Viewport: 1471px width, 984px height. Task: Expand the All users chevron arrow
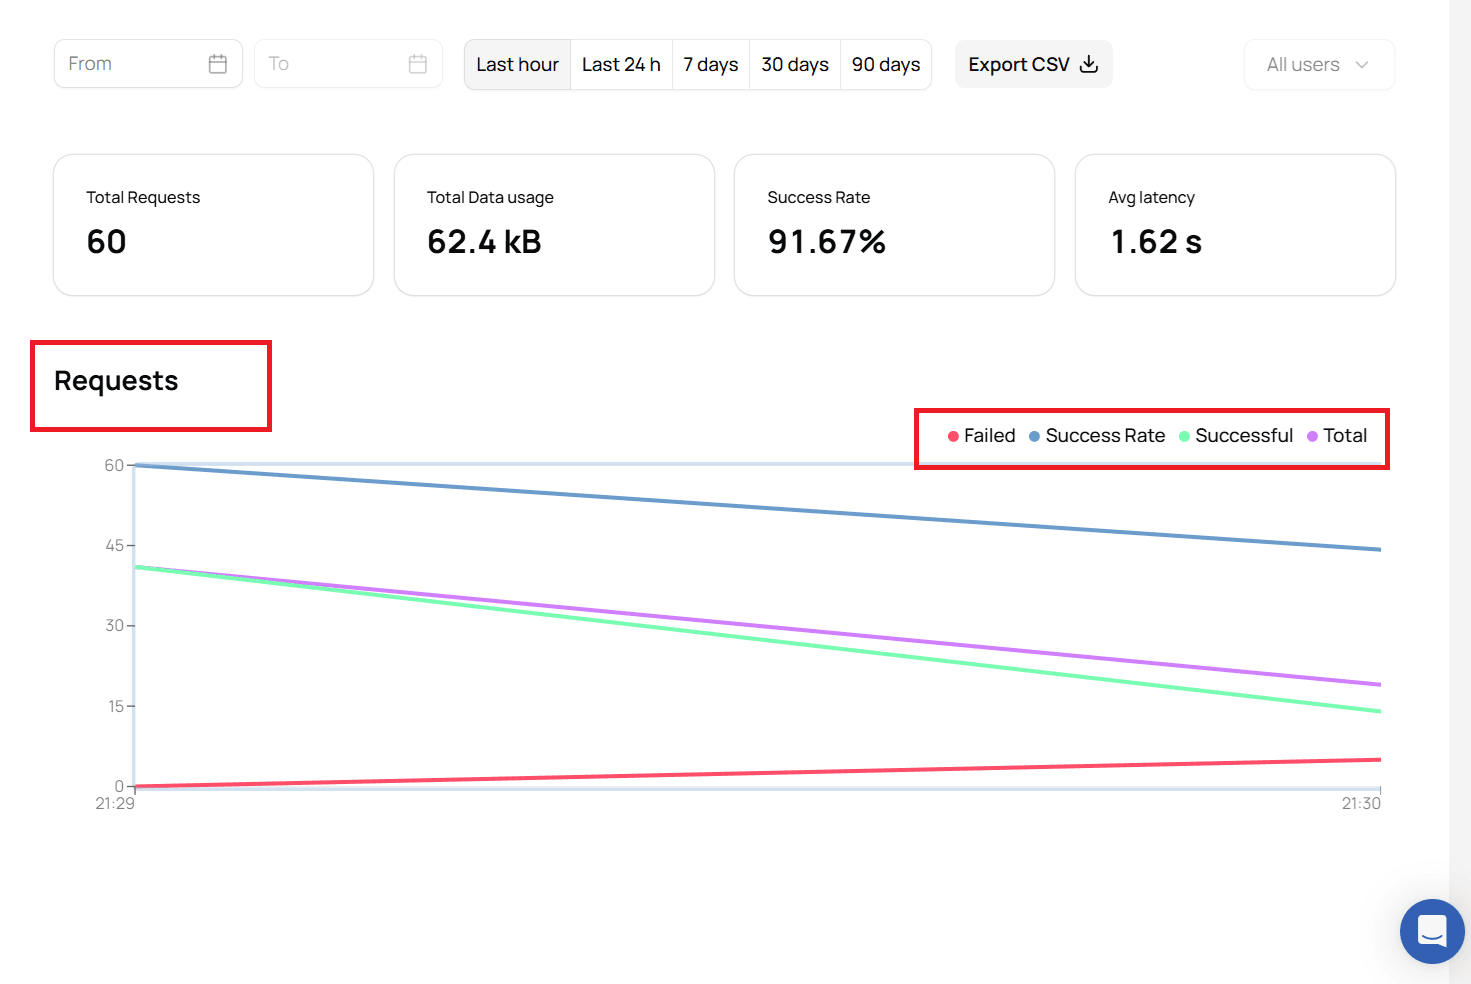(x=1362, y=65)
